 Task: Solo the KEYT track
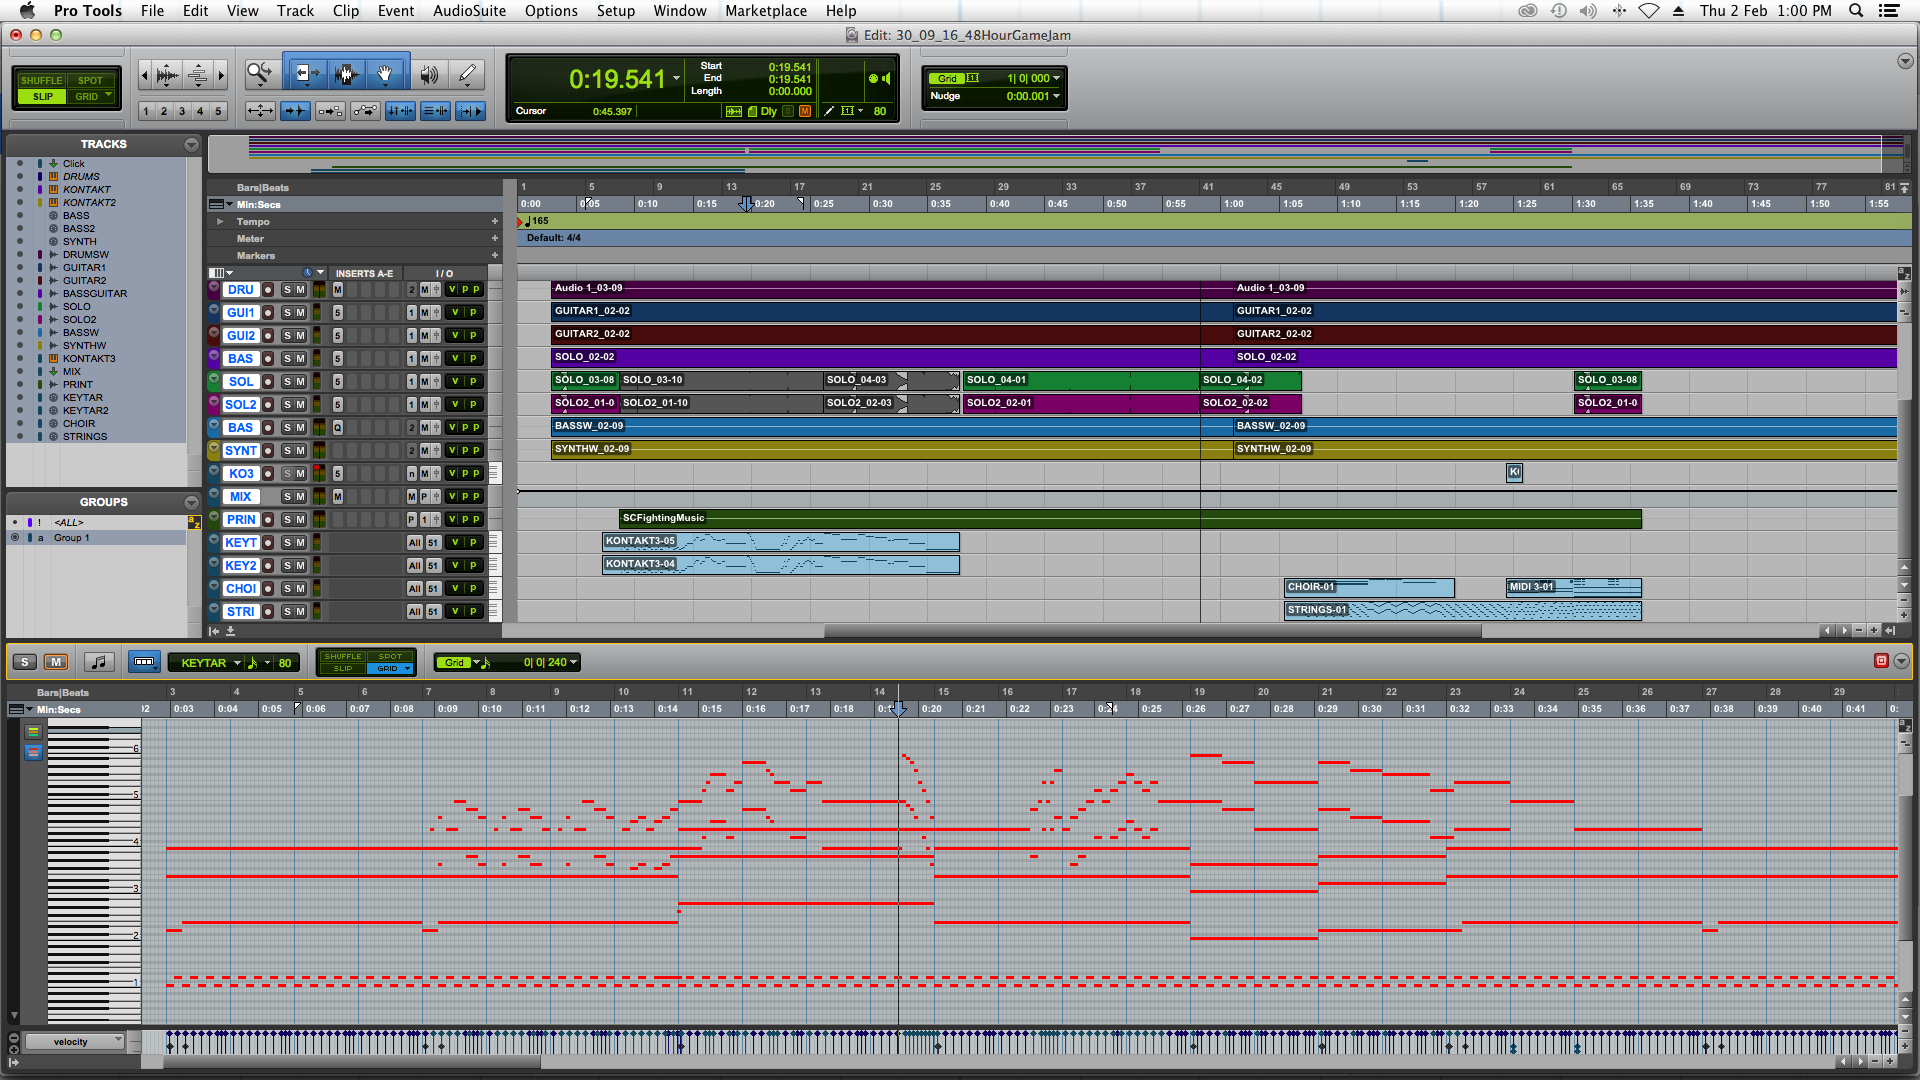click(287, 543)
